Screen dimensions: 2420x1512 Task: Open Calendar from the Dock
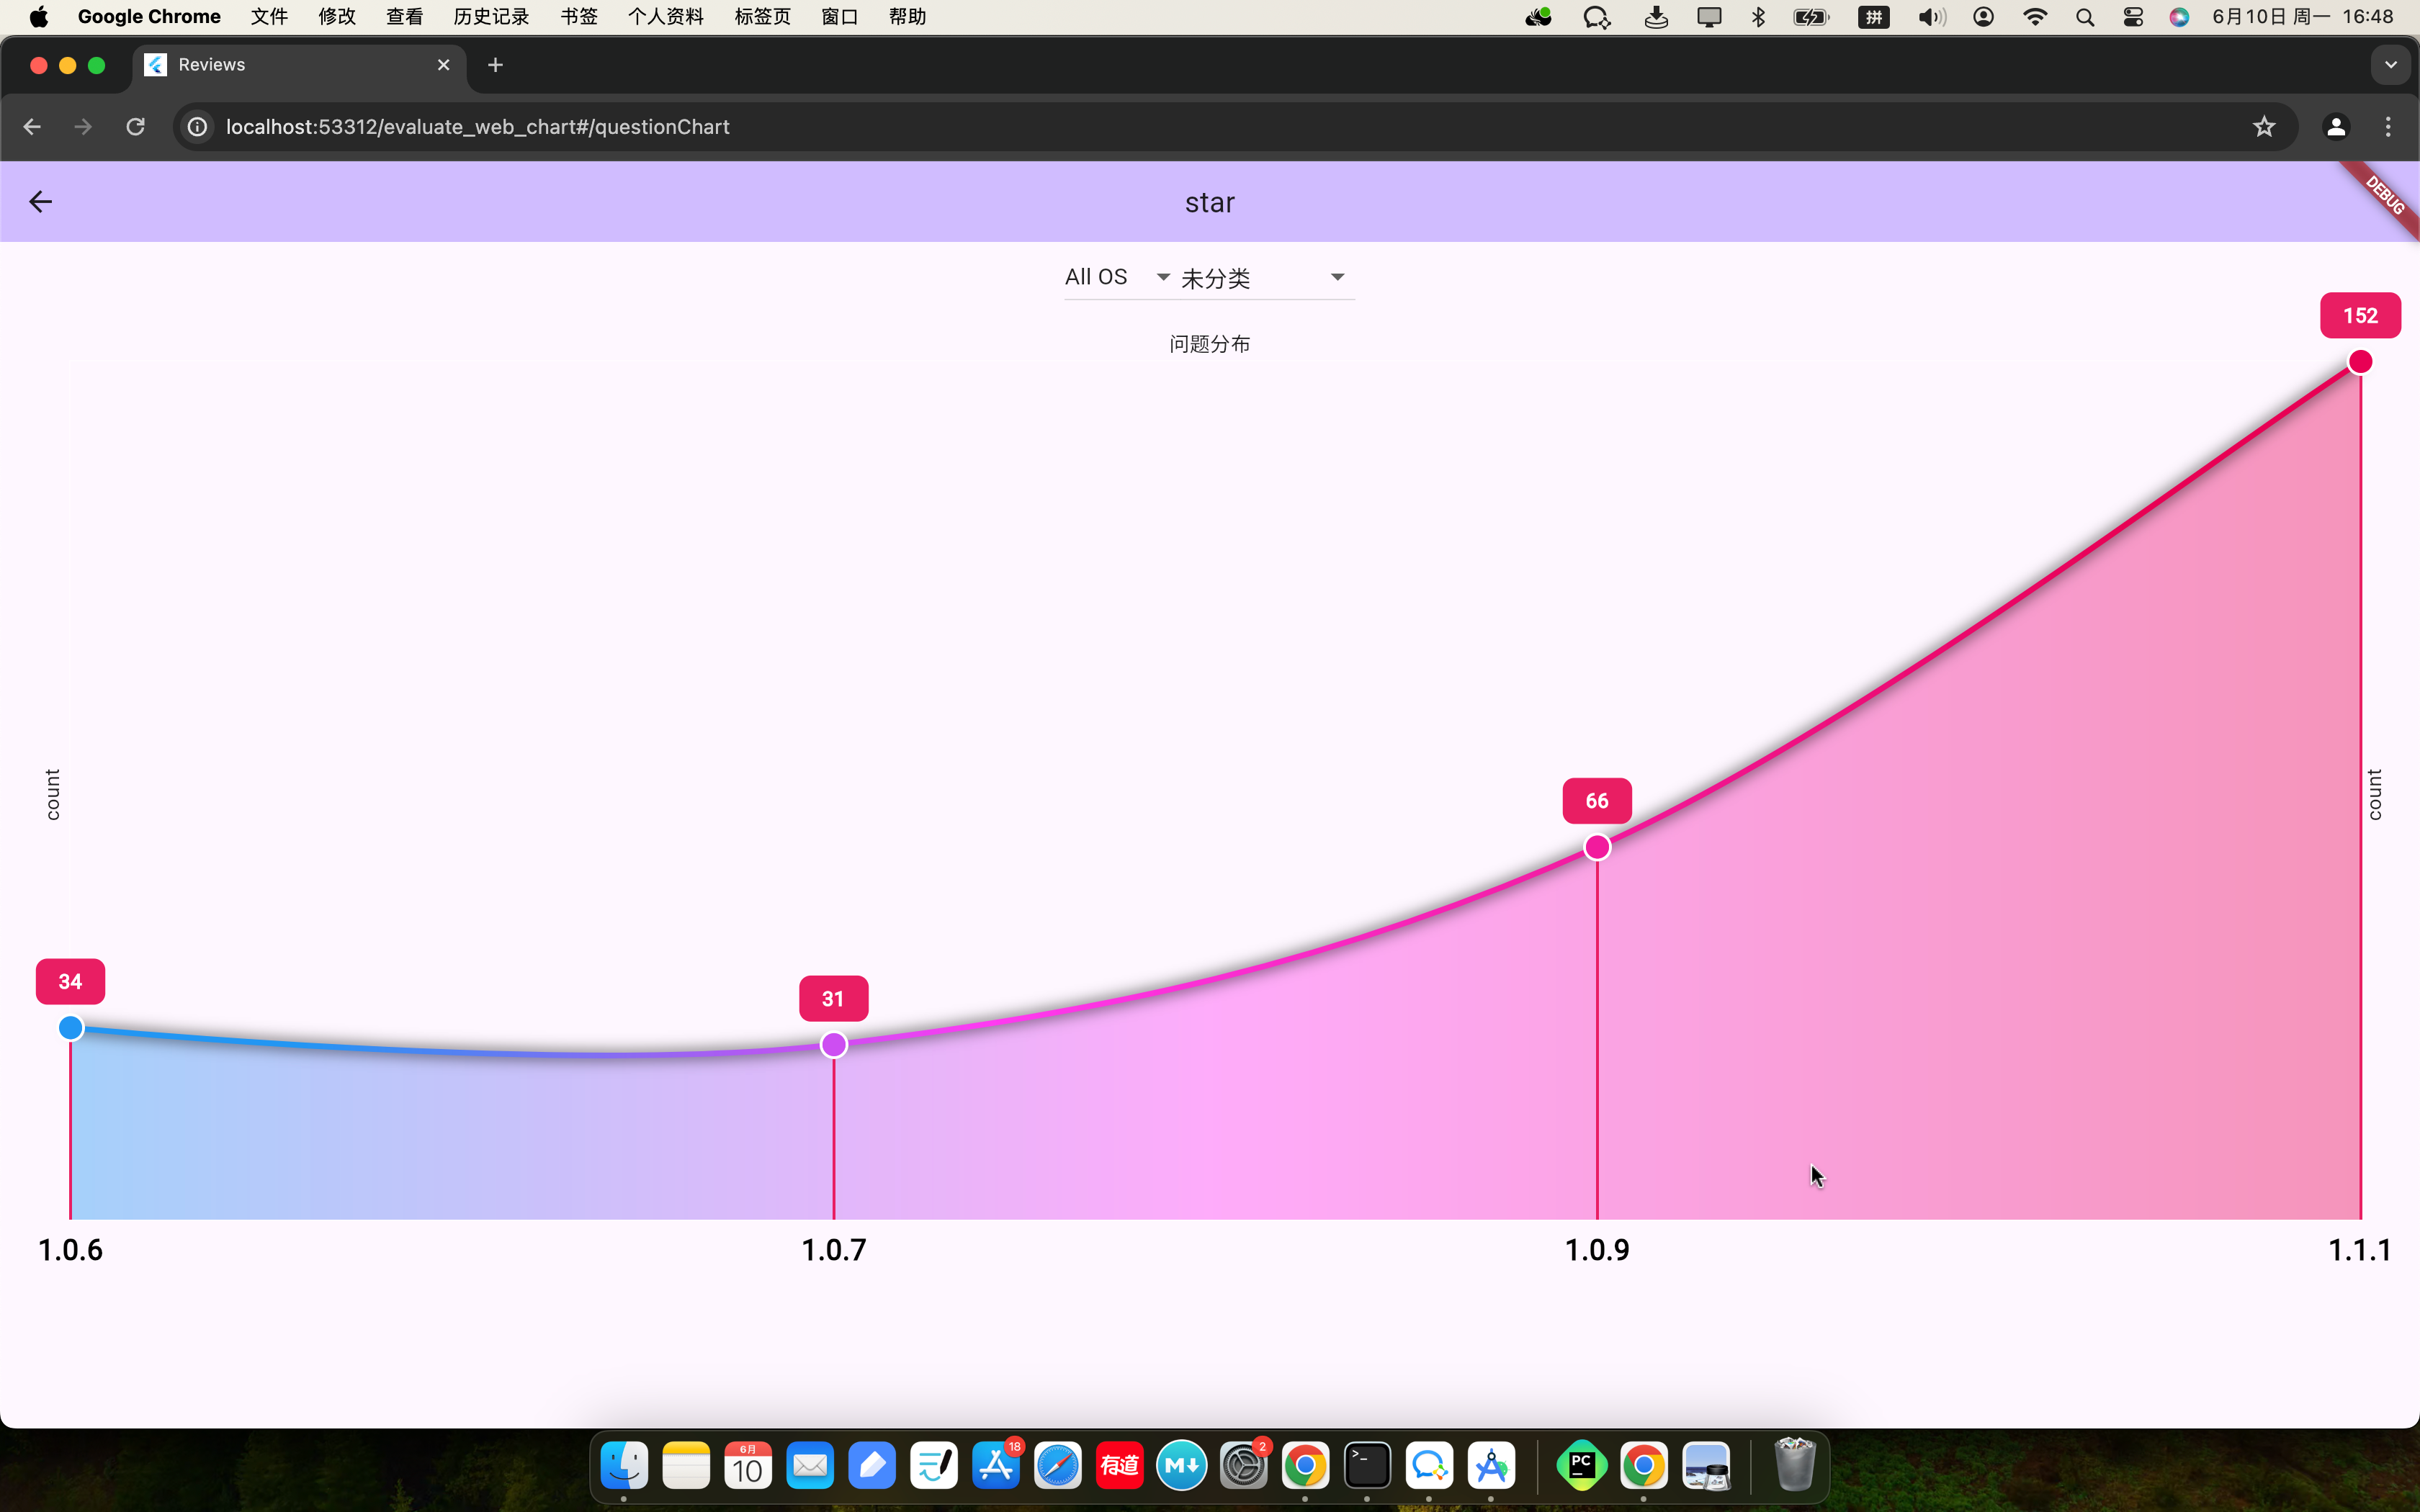pos(748,1466)
